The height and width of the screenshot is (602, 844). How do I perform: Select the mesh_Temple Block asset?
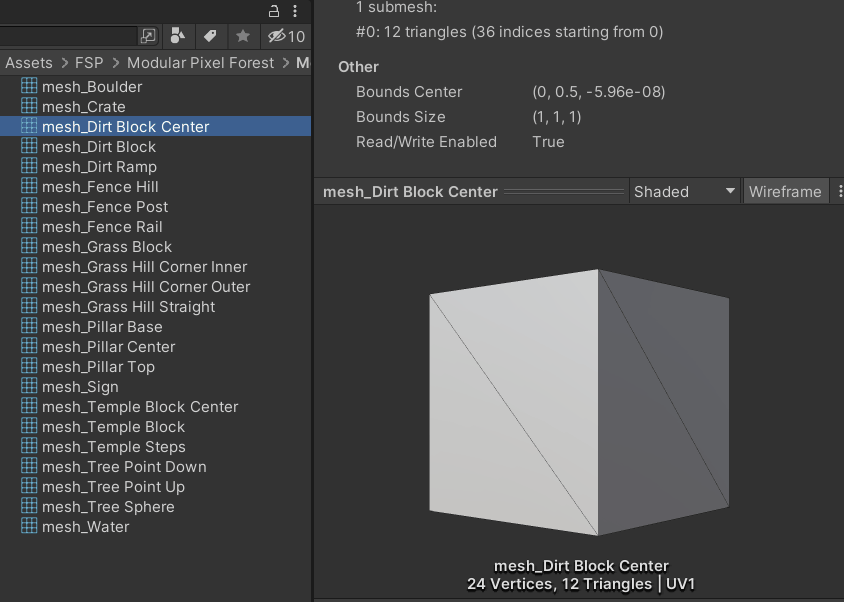pos(156,426)
